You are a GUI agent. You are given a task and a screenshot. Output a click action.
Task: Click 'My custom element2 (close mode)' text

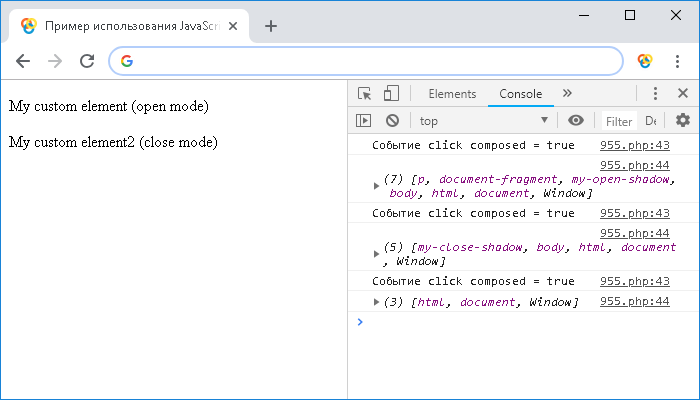pos(113,142)
